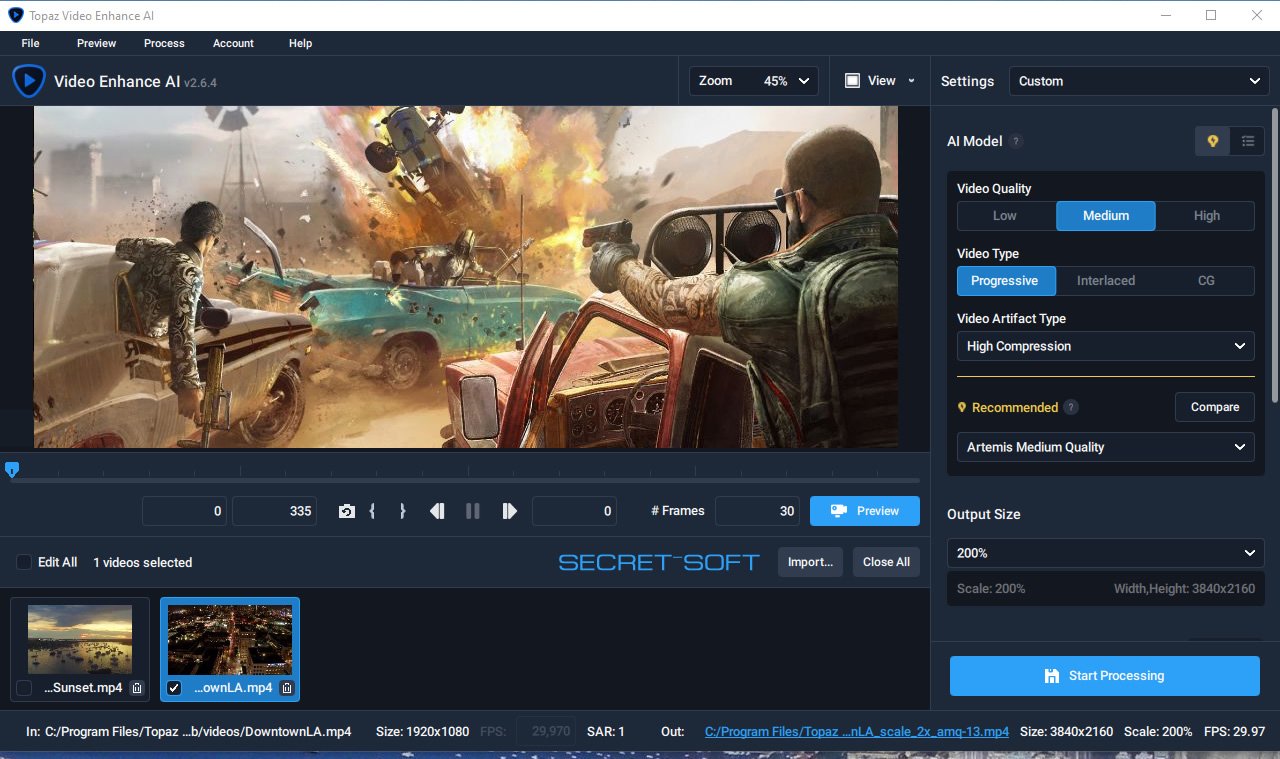
Task: Expand the Video Artifact Type dropdown
Action: 1105,346
